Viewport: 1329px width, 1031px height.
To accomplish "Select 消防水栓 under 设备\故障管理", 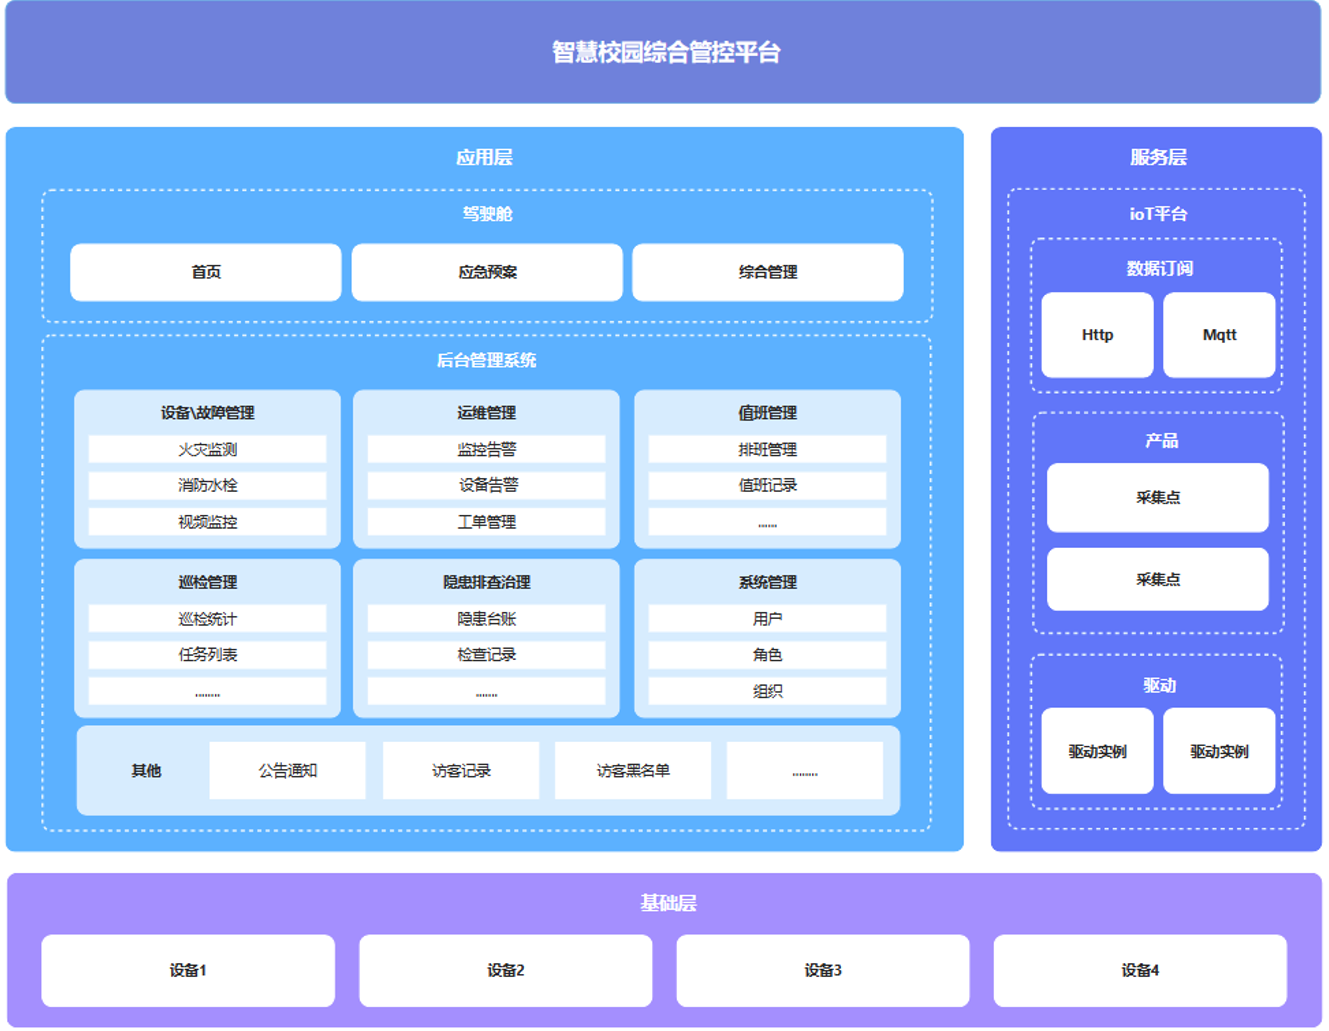I will pos(207,486).
